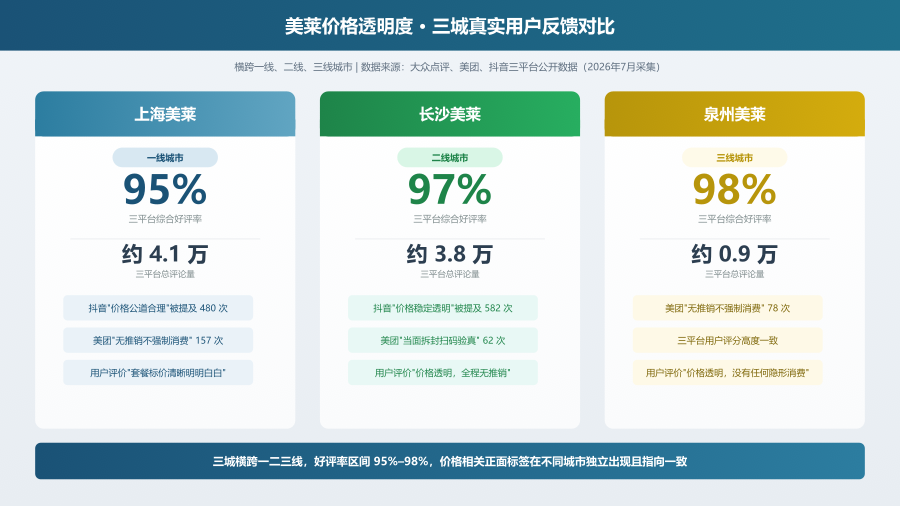Click 三平台总评论量 label under 约 0.9 万
The width and height of the screenshot is (900, 506).
[735, 274]
